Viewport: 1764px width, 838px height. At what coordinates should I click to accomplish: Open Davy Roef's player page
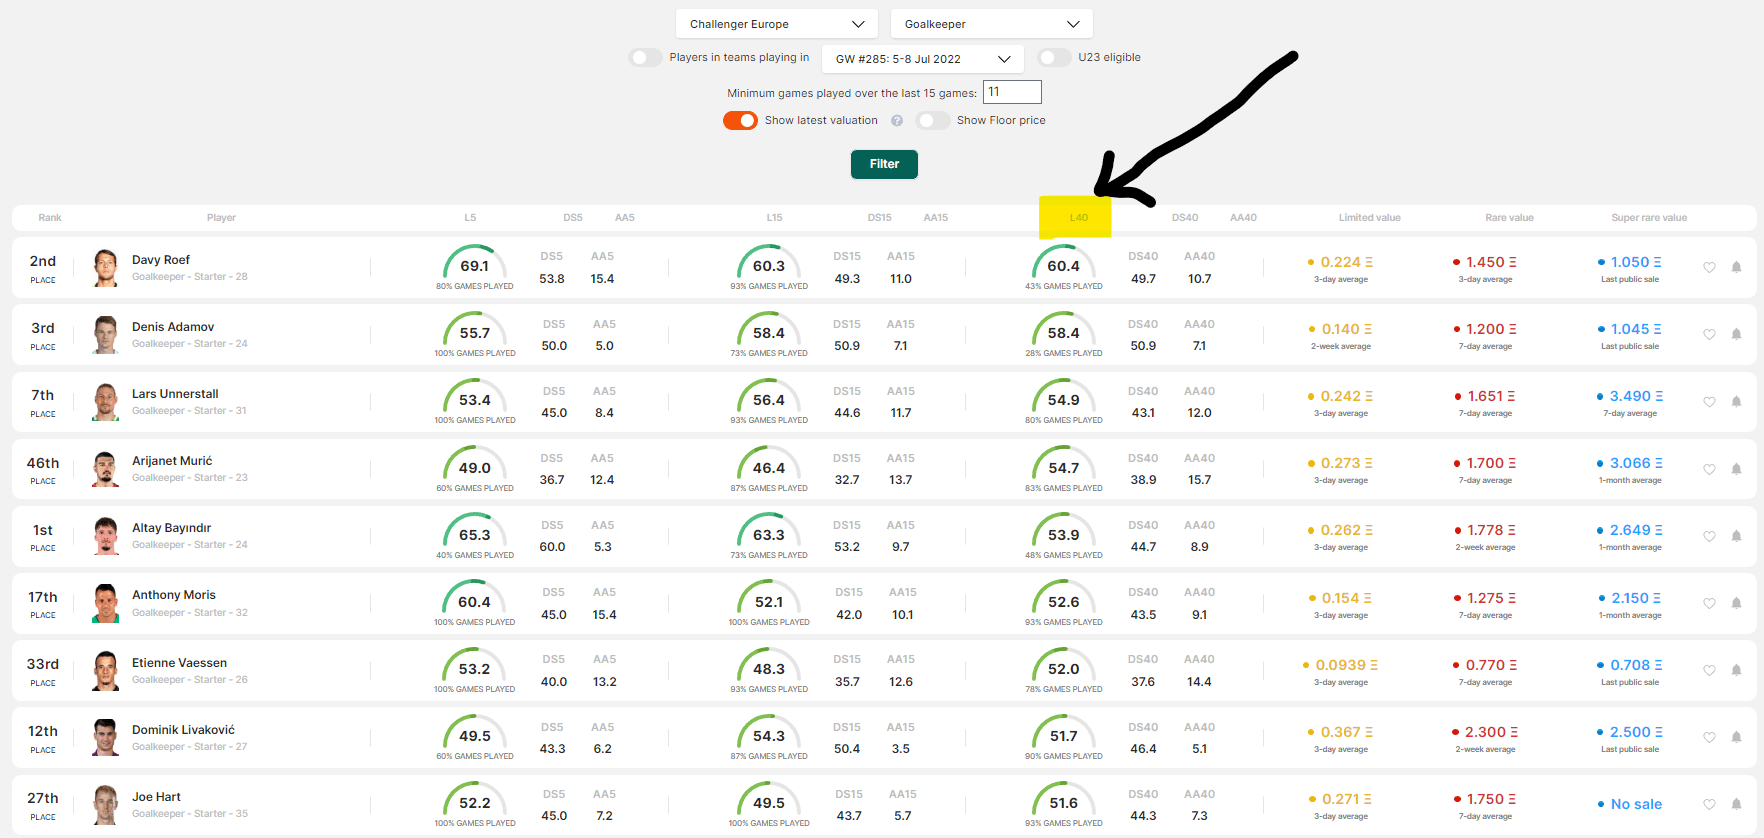tap(161, 260)
